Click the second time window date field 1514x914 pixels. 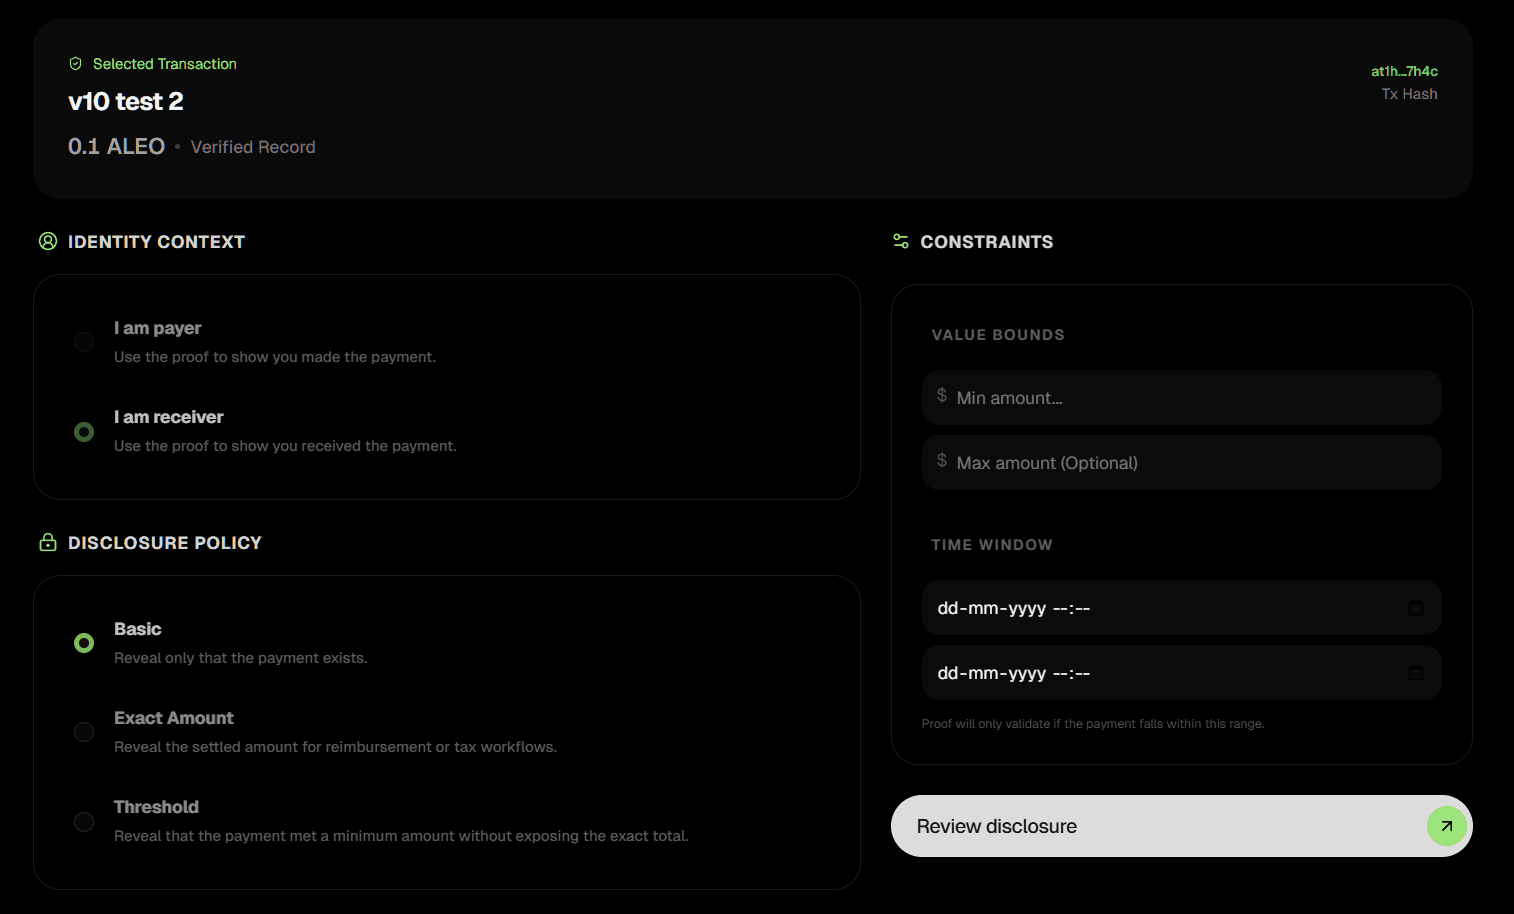[x=1181, y=673]
